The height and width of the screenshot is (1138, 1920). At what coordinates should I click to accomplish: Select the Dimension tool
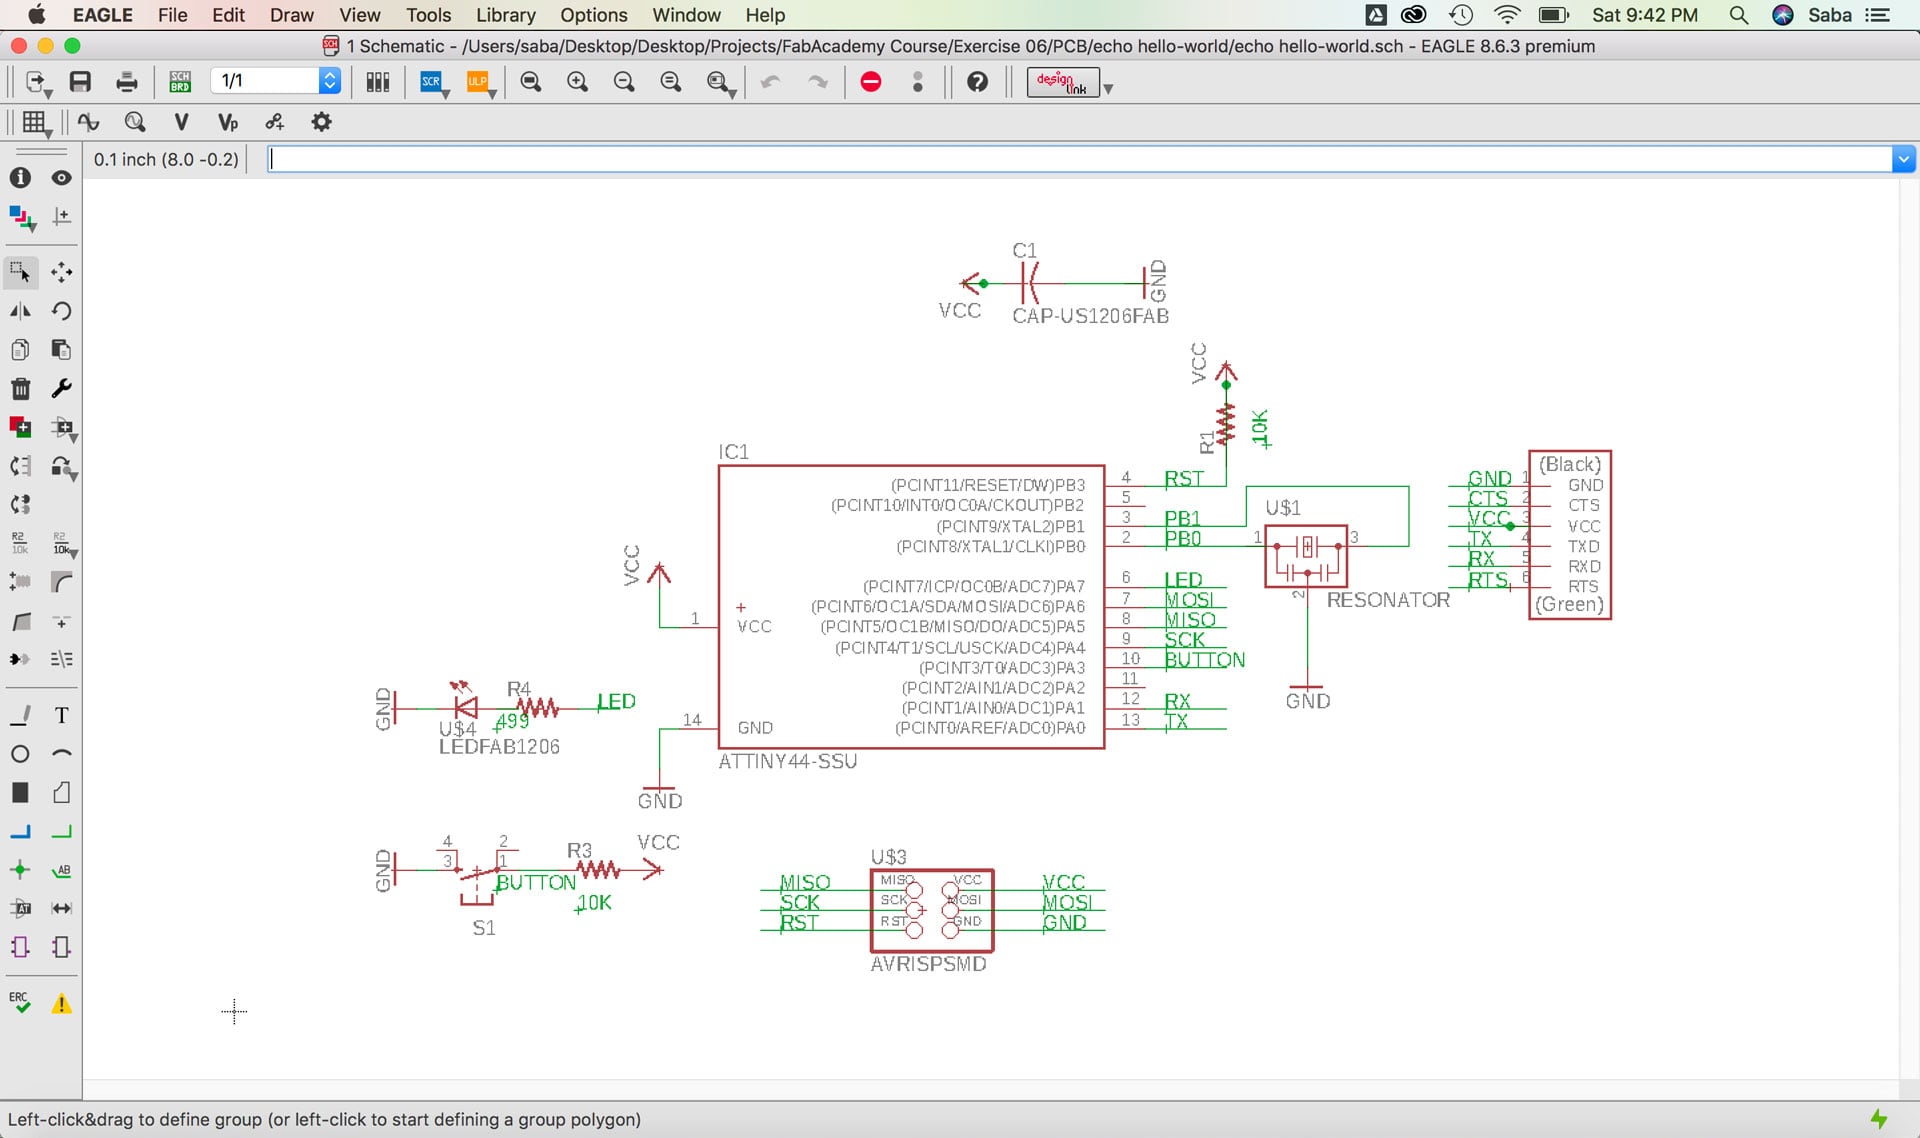pos(61,909)
